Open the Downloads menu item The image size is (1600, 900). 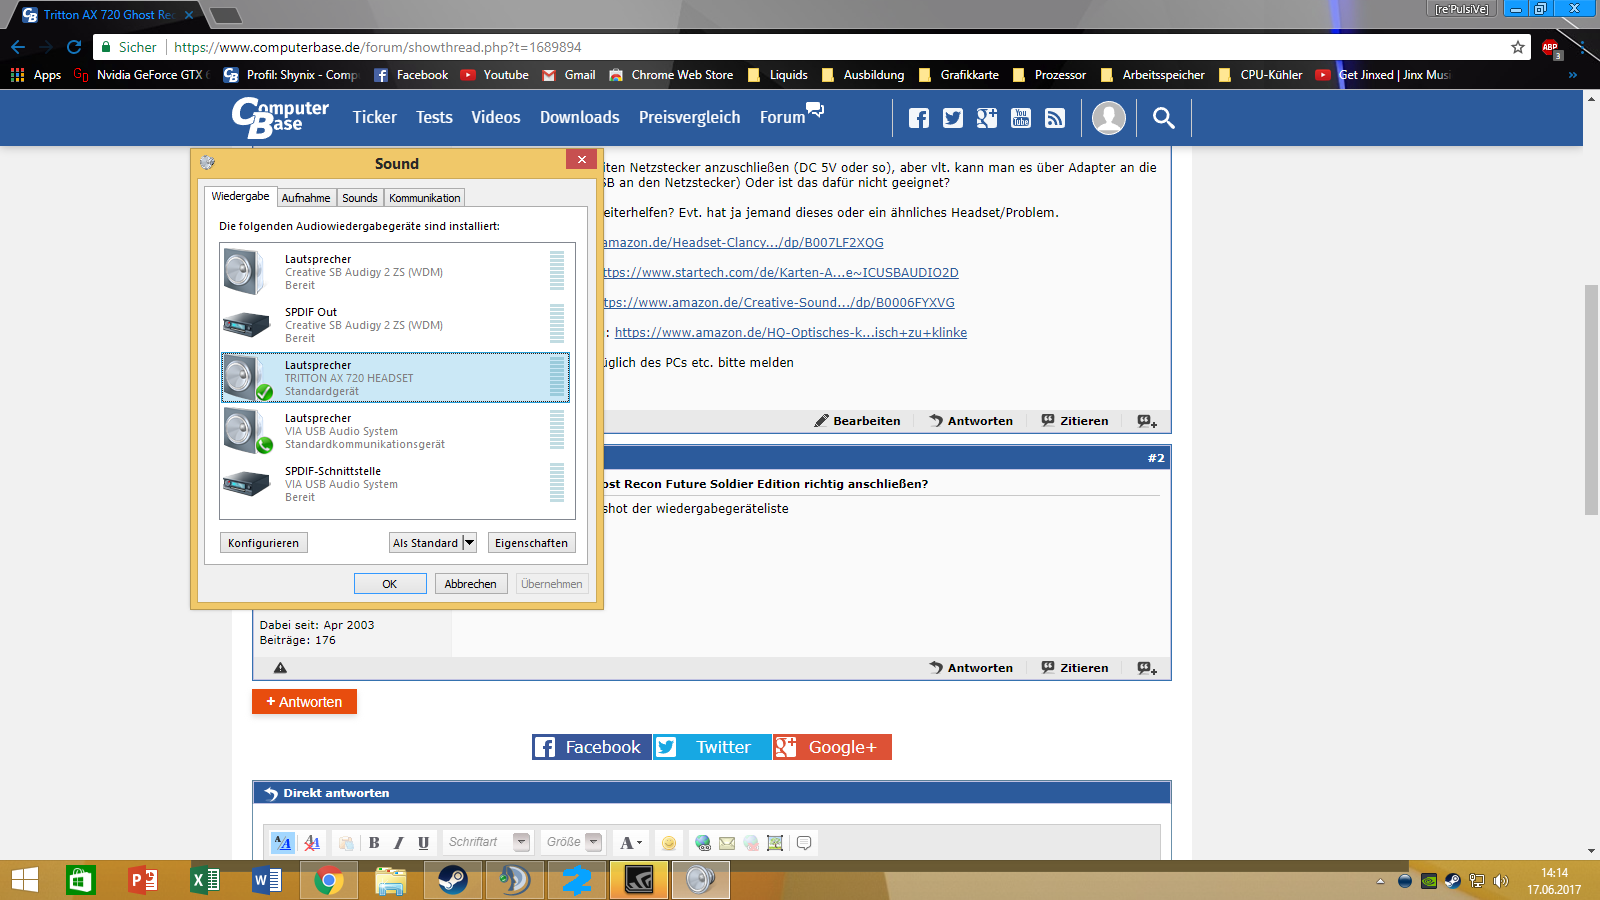point(580,117)
